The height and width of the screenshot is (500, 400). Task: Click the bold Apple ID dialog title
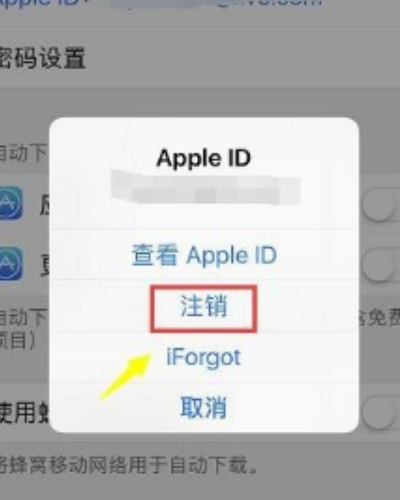[204, 158]
